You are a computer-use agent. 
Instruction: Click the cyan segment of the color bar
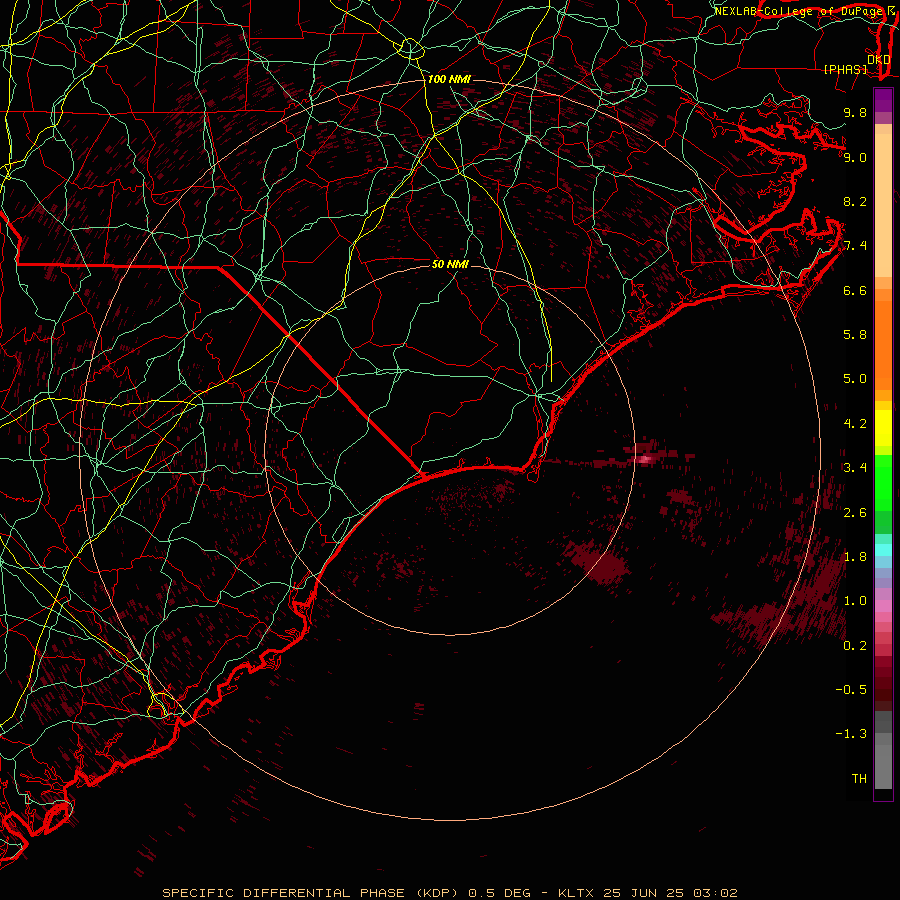(x=883, y=549)
